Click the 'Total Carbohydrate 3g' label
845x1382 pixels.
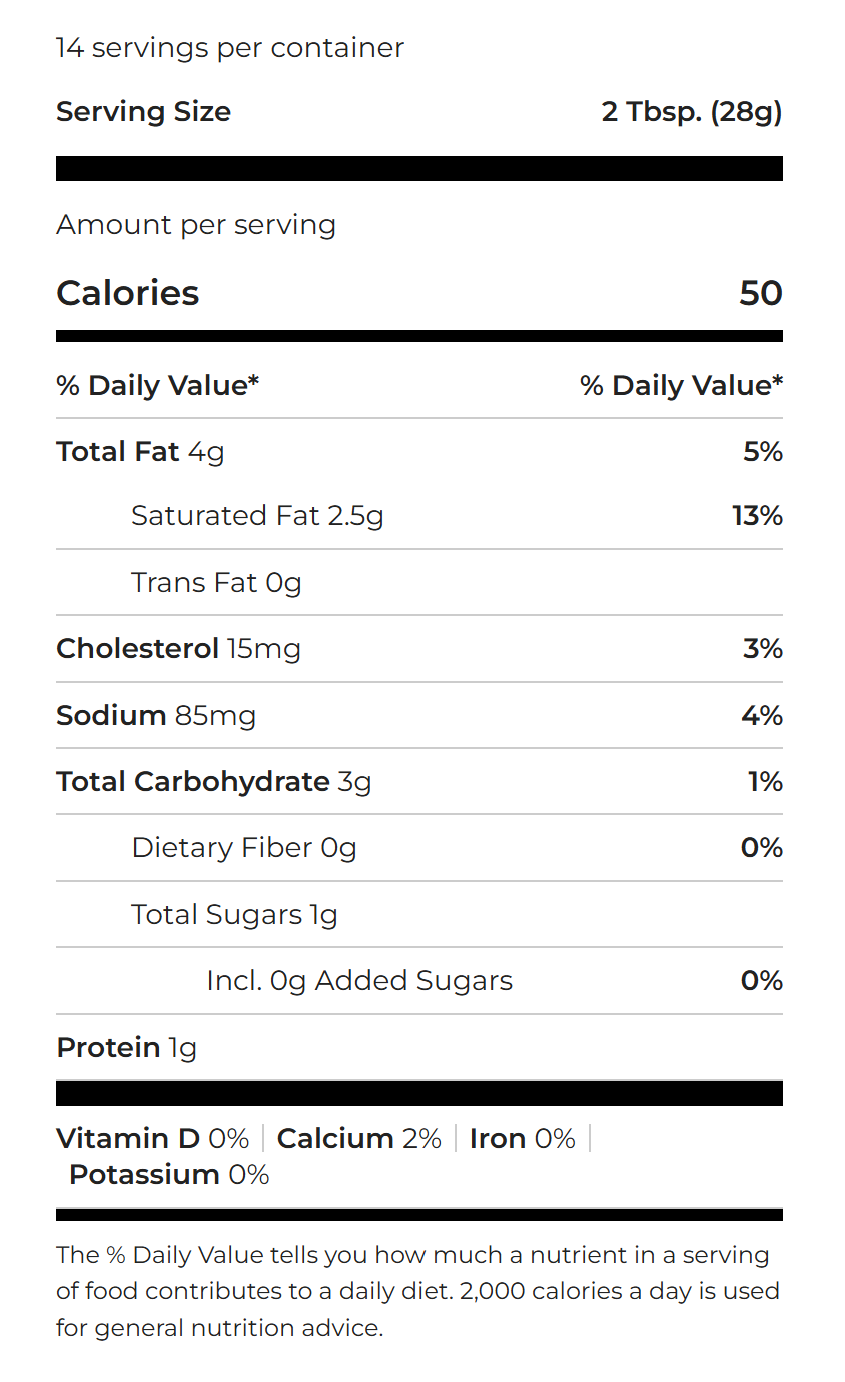pyautogui.click(x=213, y=782)
